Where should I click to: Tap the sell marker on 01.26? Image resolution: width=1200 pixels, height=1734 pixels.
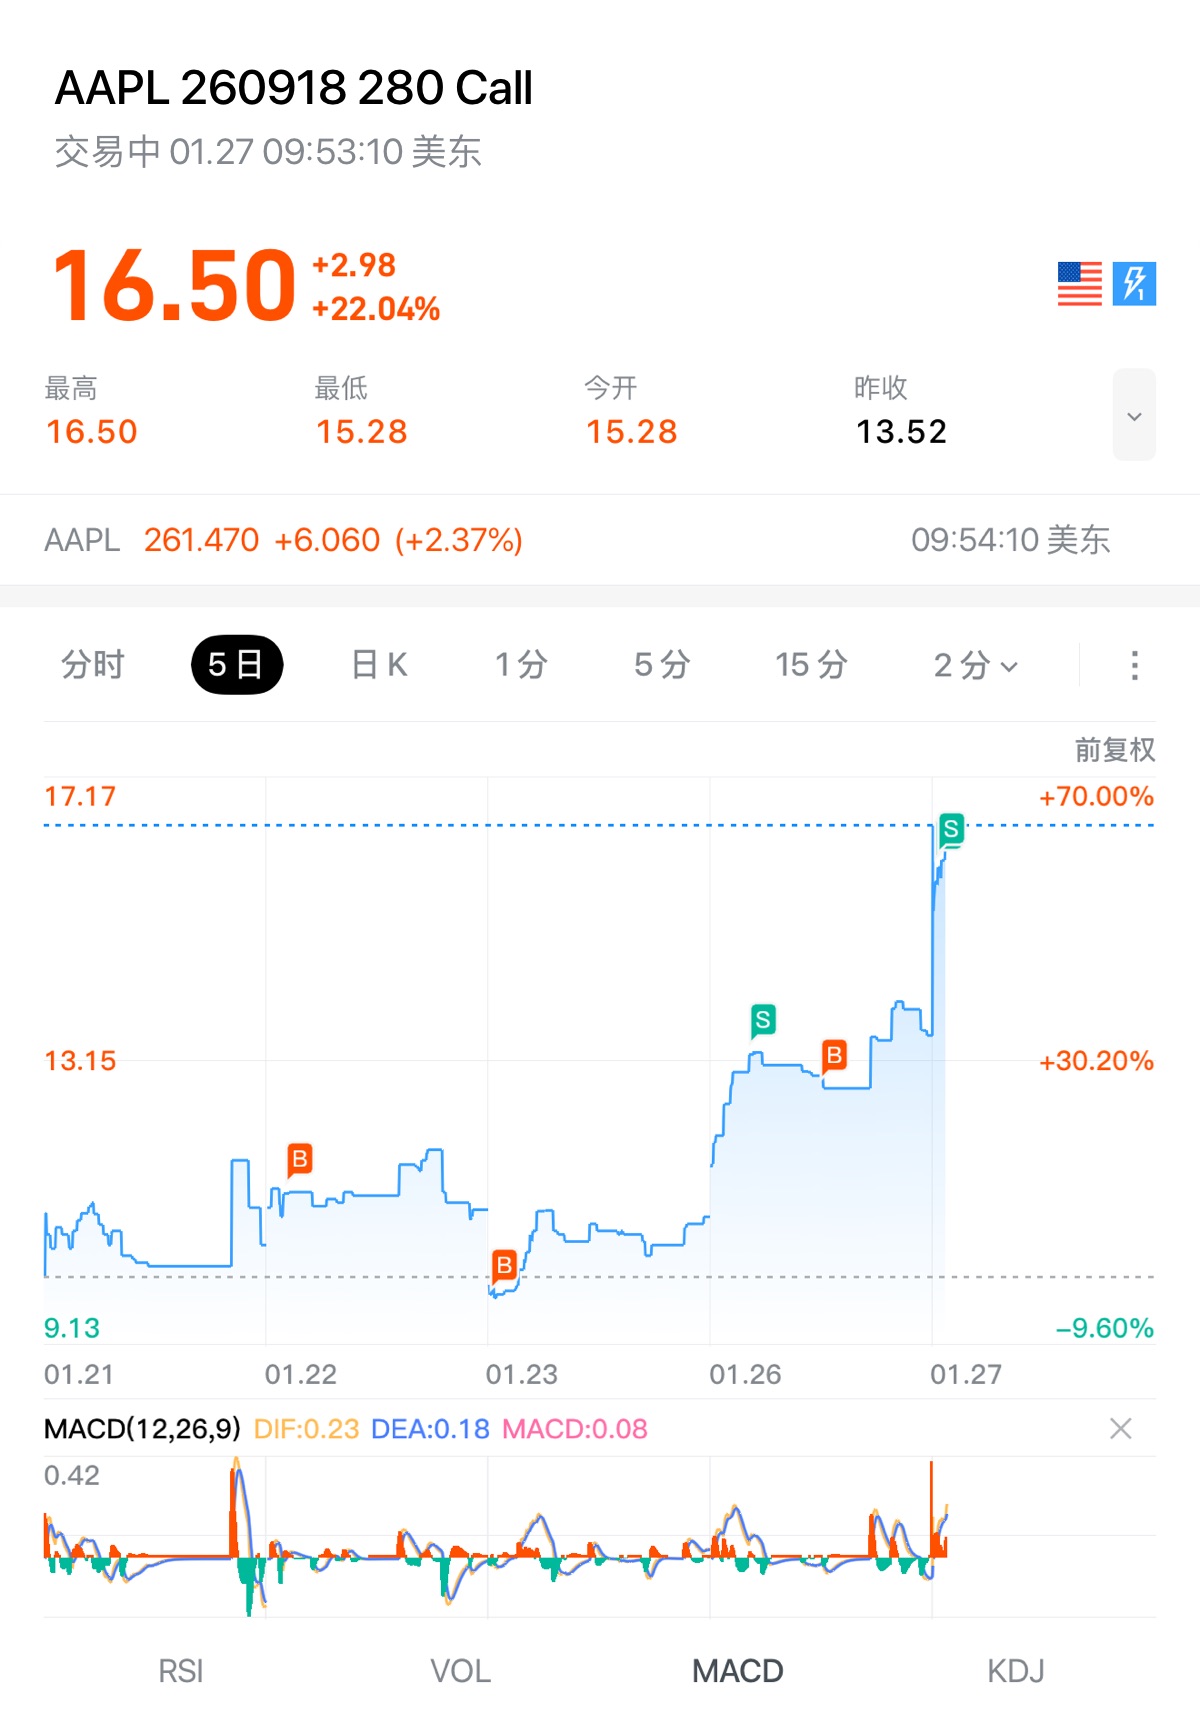coord(763,1020)
